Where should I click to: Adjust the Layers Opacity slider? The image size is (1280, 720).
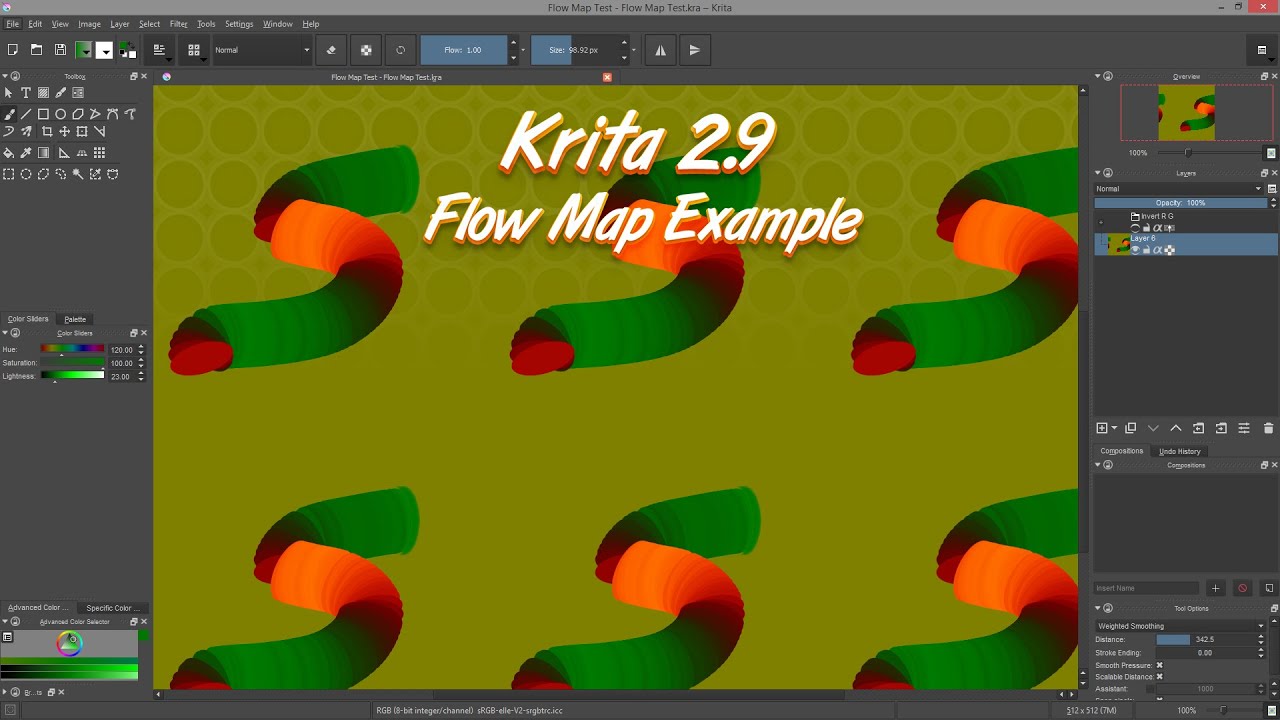click(1181, 203)
